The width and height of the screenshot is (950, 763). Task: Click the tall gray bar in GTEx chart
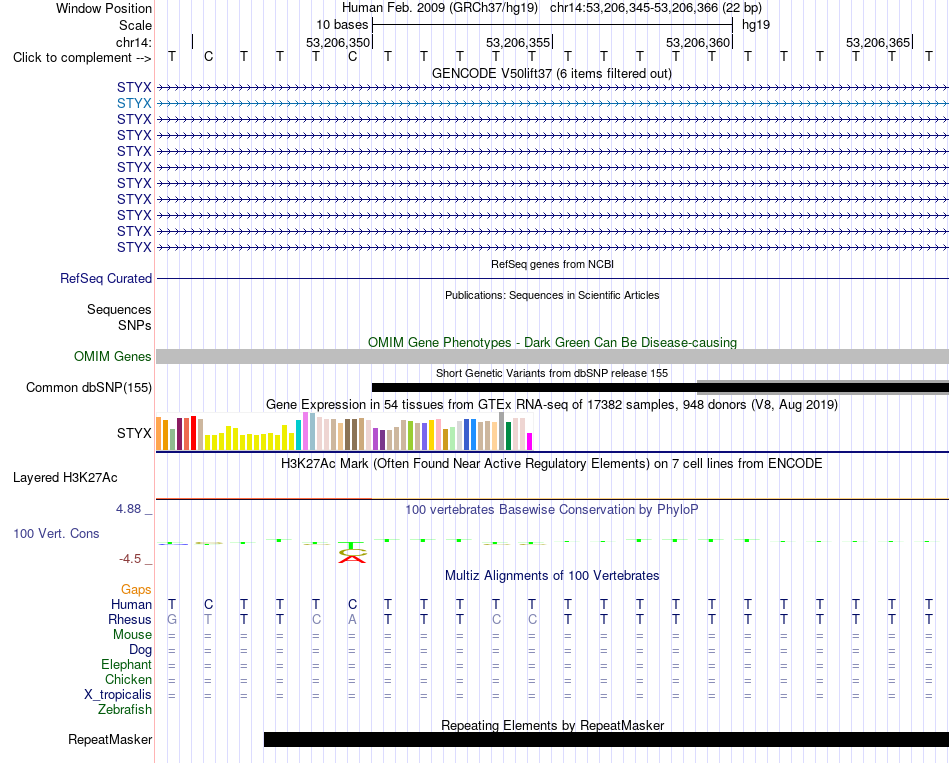[502, 431]
